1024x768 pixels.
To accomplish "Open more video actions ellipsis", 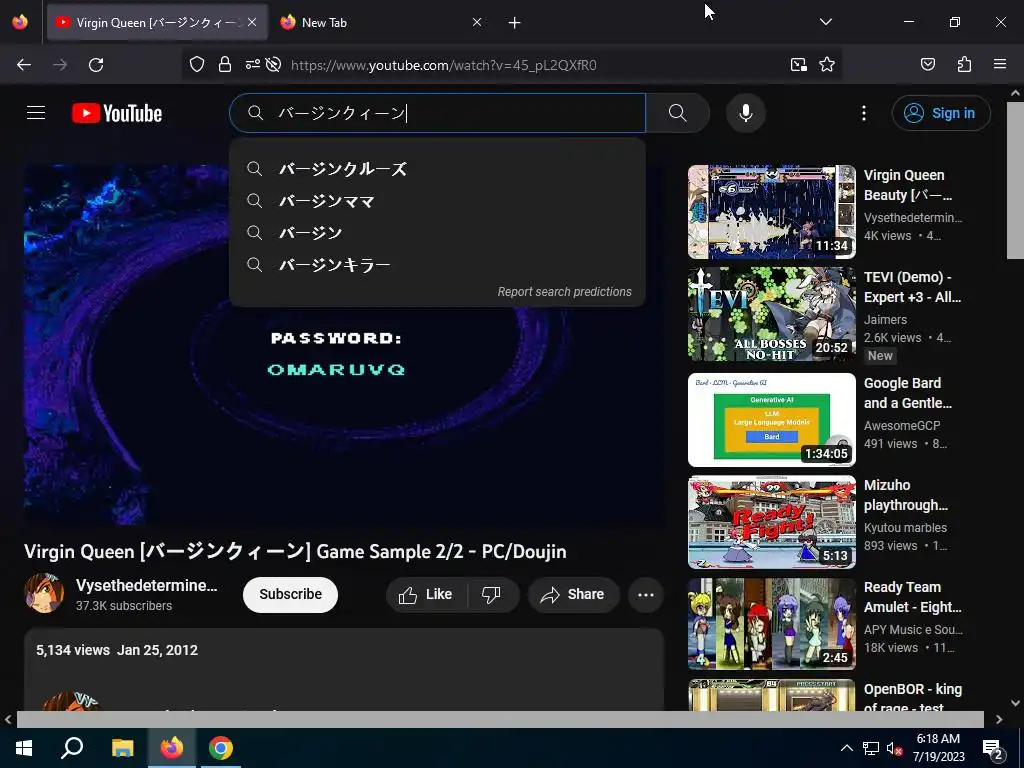I will click(x=646, y=594).
